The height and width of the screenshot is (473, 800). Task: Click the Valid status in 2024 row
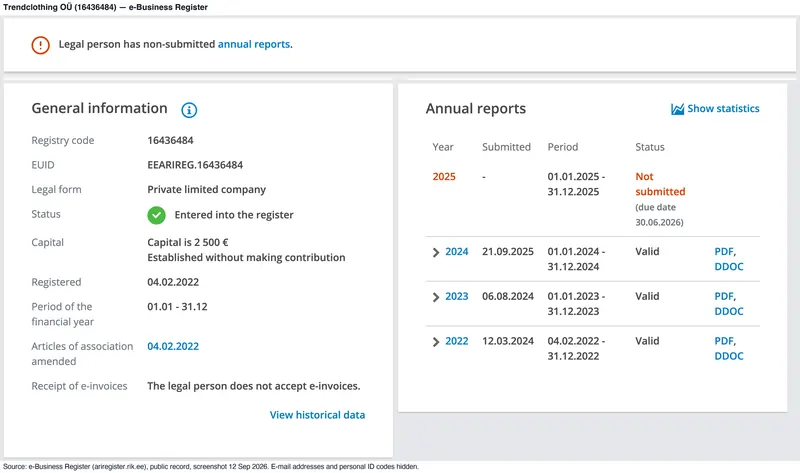pyautogui.click(x=647, y=252)
